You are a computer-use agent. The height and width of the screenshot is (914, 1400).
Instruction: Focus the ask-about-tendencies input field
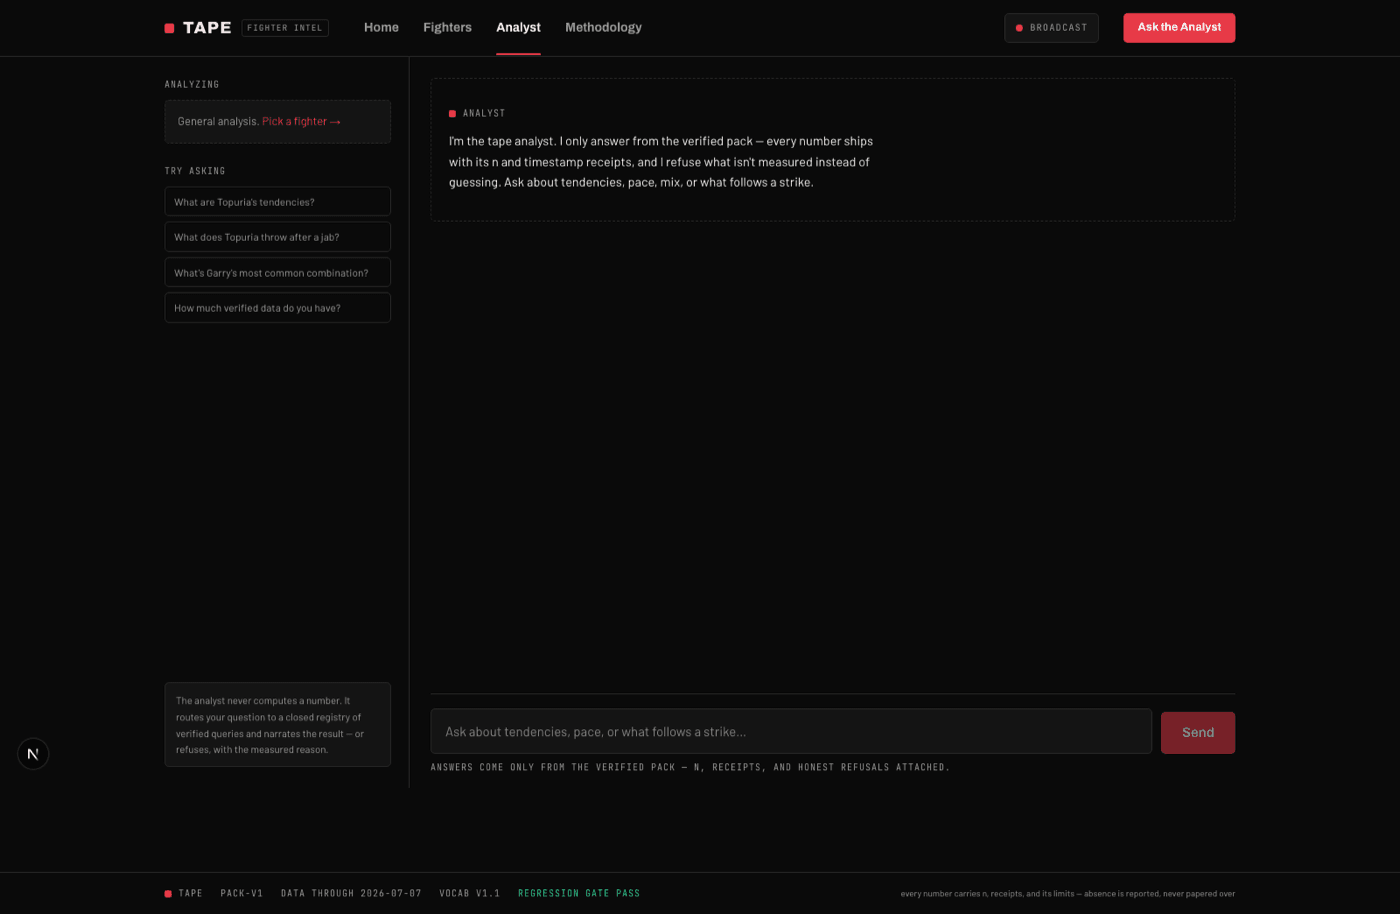point(791,732)
